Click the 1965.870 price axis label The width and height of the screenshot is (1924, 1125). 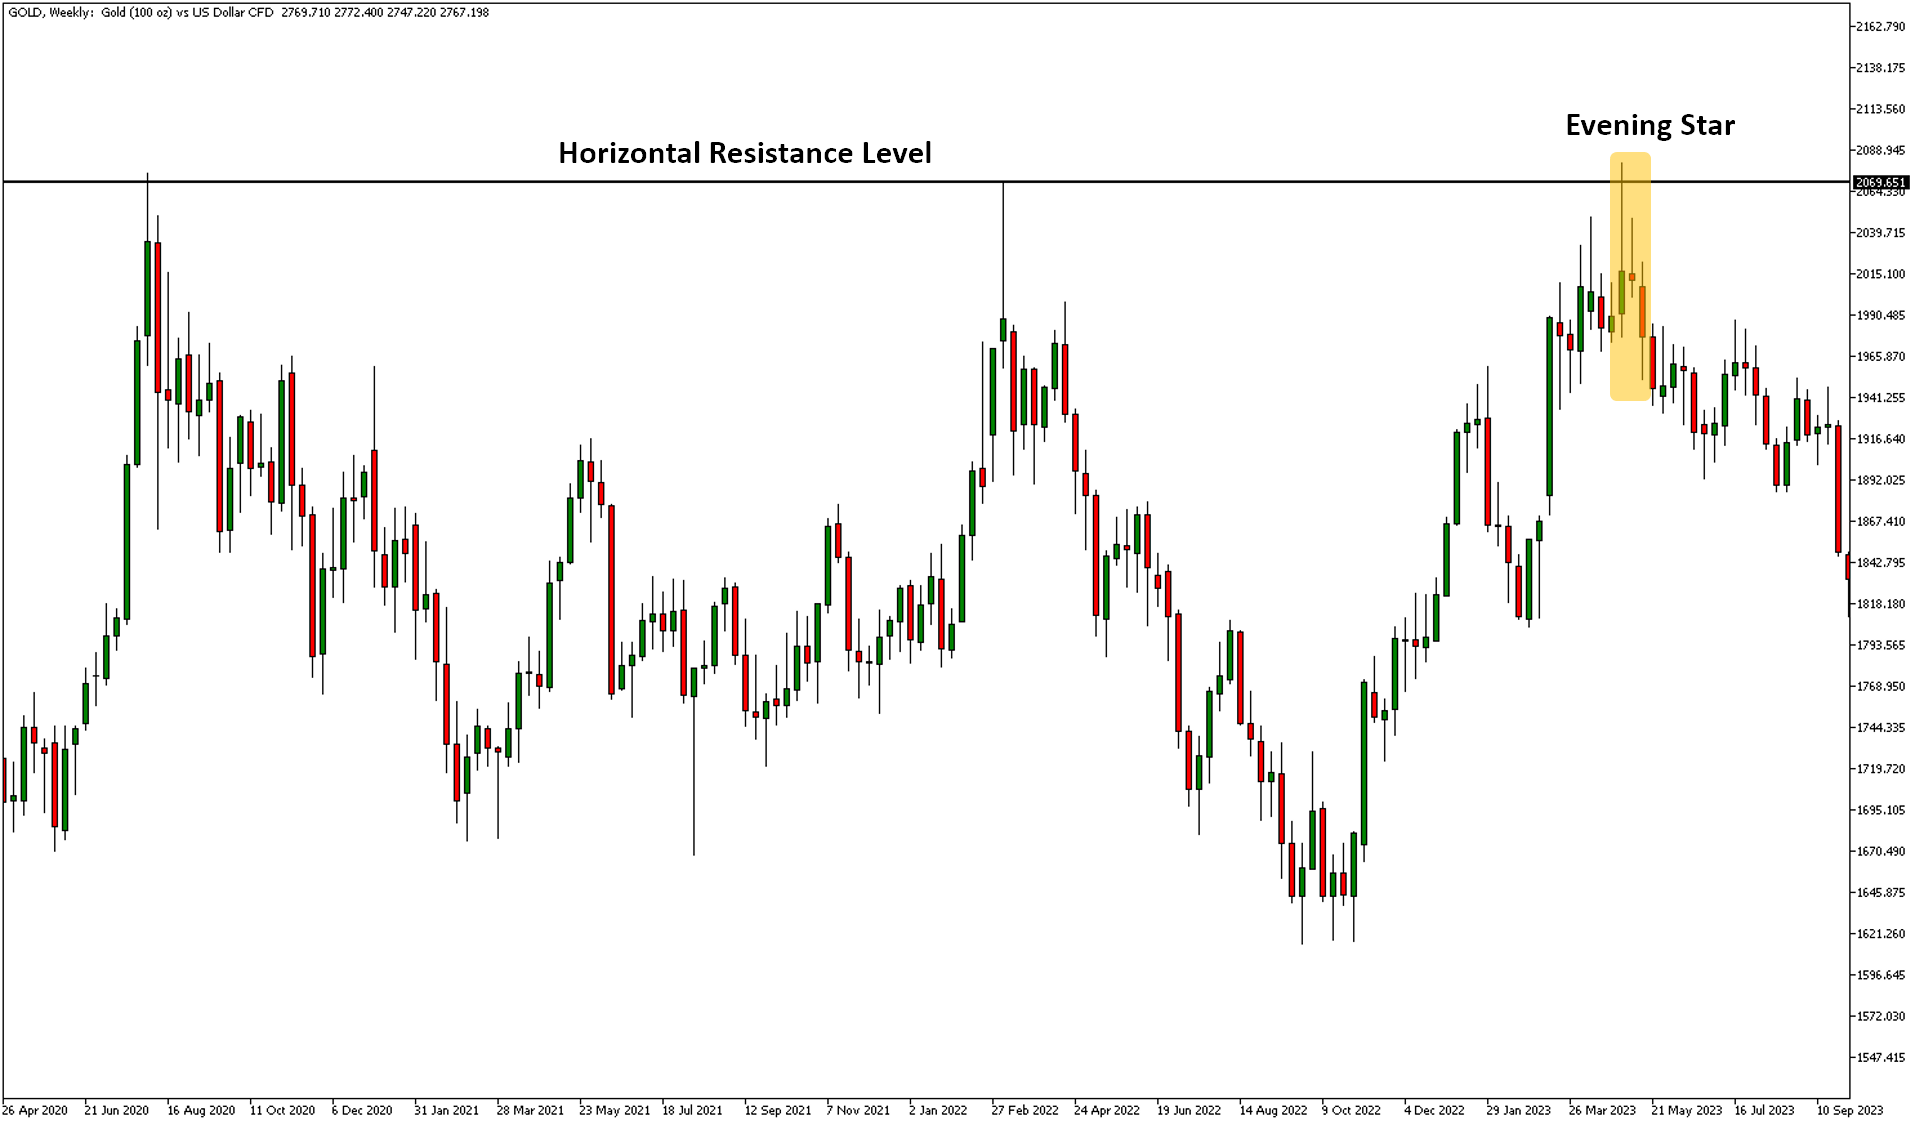coord(1880,356)
